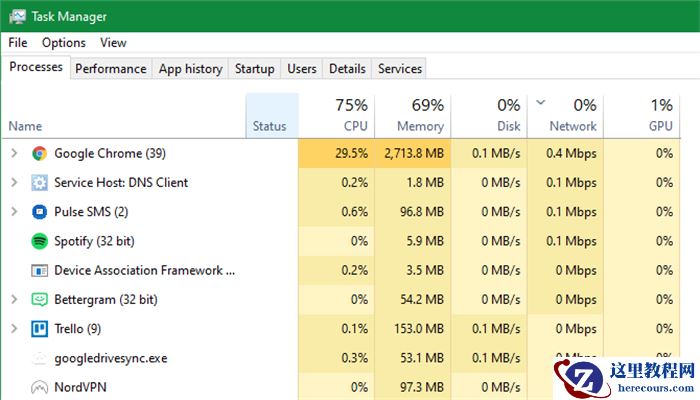The height and width of the screenshot is (400, 700).
Task: Click the Task Manager title bar icon
Action: (17, 17)
